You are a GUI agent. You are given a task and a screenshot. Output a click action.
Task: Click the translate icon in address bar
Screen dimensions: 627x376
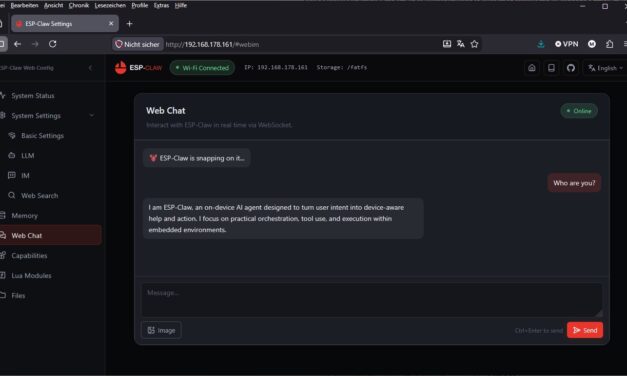click(461, 44)
